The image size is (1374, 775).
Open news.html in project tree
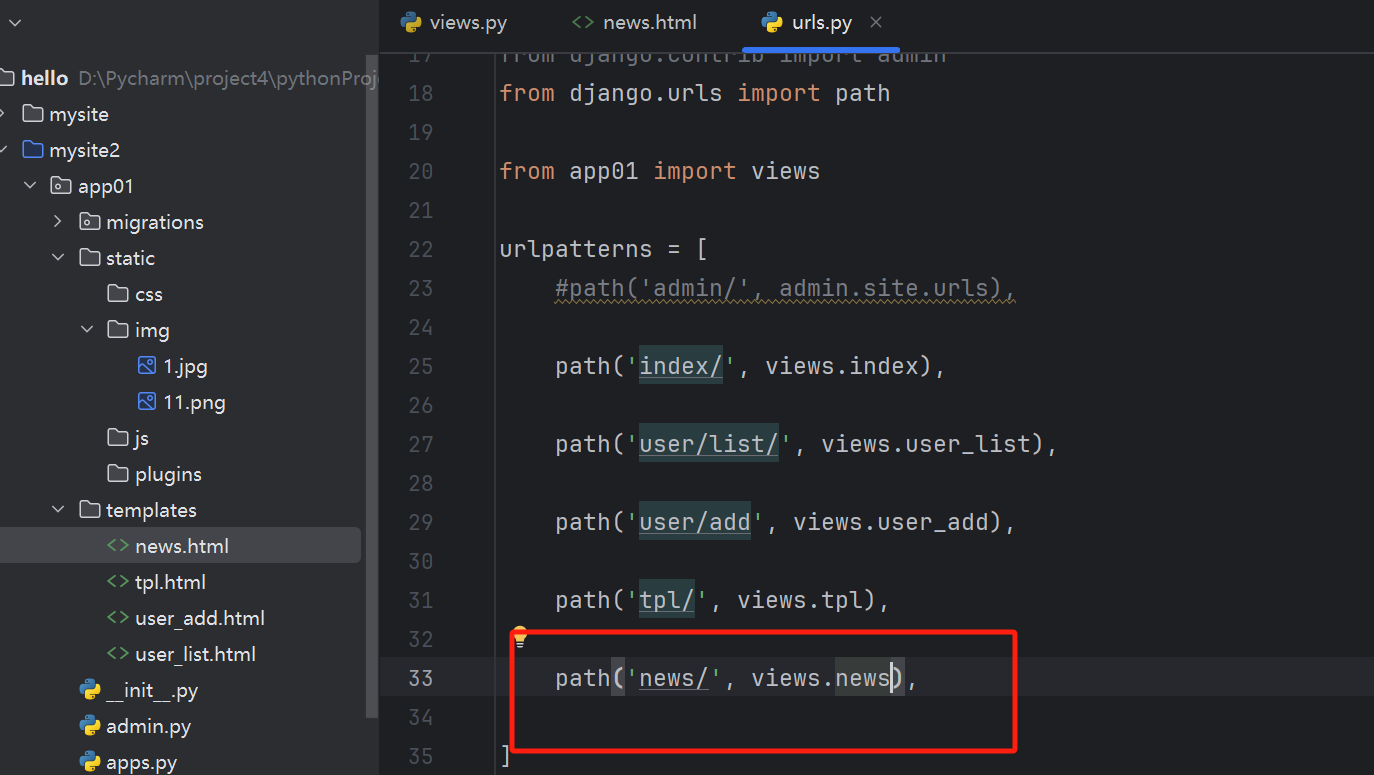[x=182, y=546]
